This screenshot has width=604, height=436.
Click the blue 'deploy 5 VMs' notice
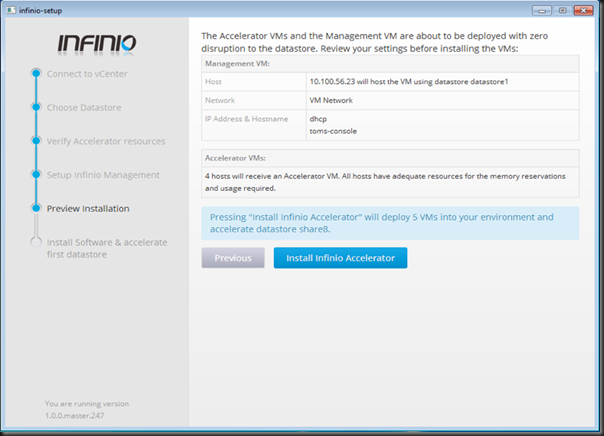point(390,223)
